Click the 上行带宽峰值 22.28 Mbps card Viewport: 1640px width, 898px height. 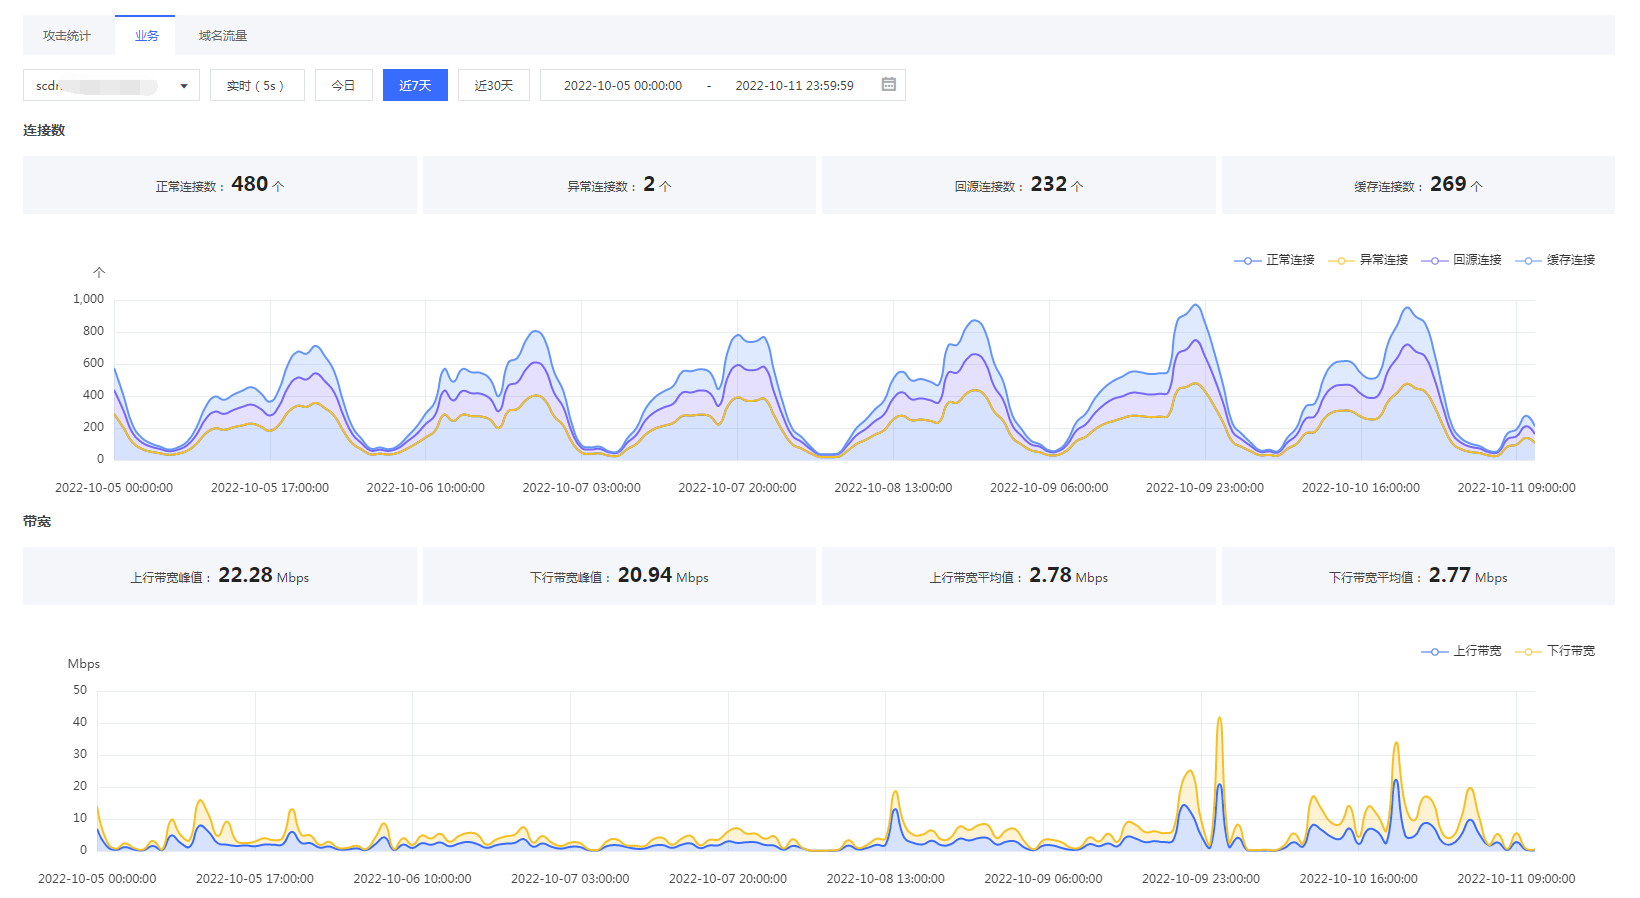click(220, 576)
